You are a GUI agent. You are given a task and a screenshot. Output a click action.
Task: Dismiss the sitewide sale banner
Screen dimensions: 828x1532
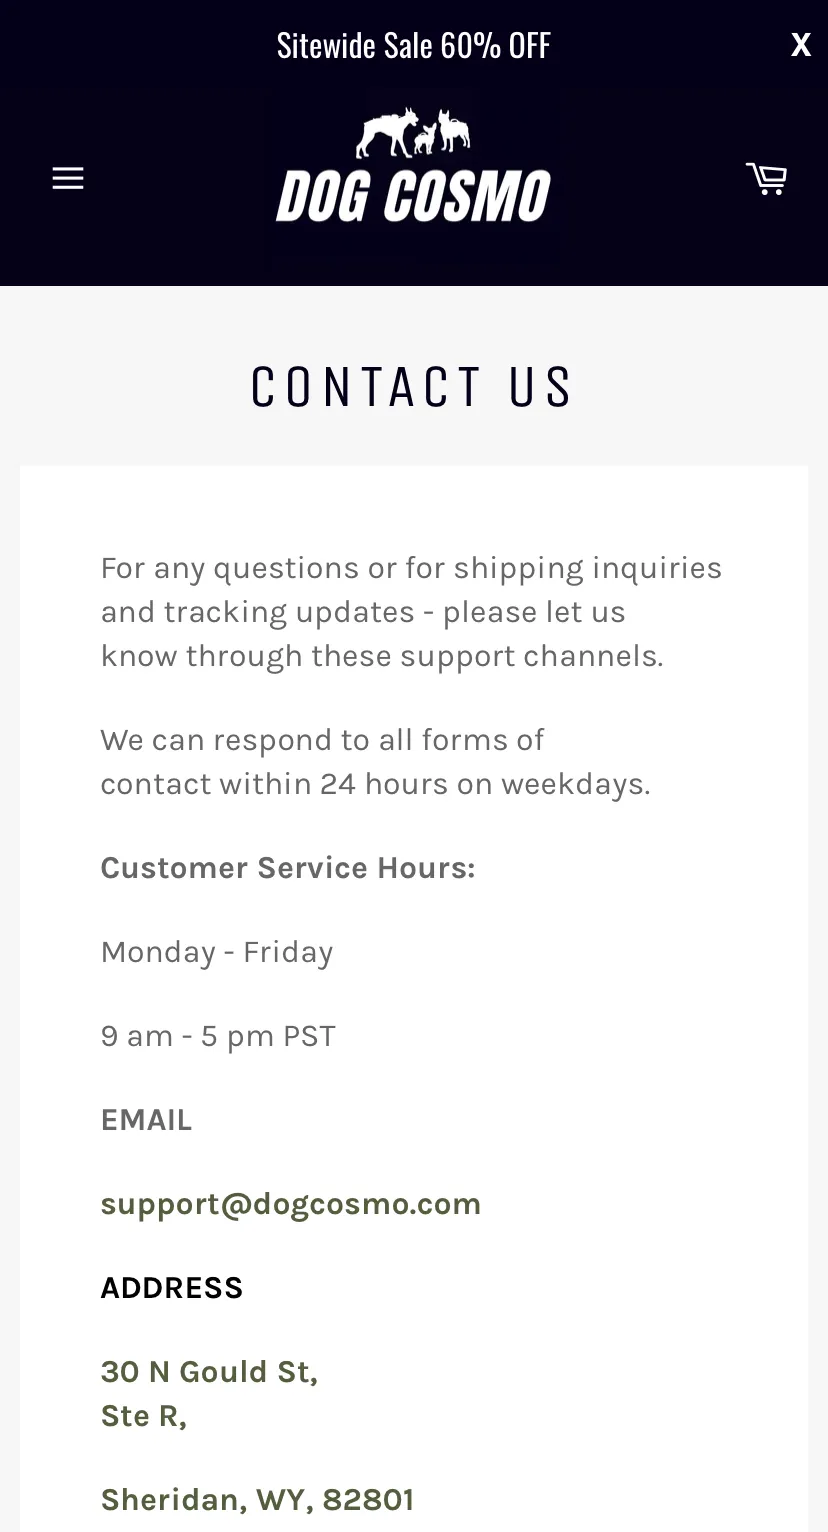[801, 45]
